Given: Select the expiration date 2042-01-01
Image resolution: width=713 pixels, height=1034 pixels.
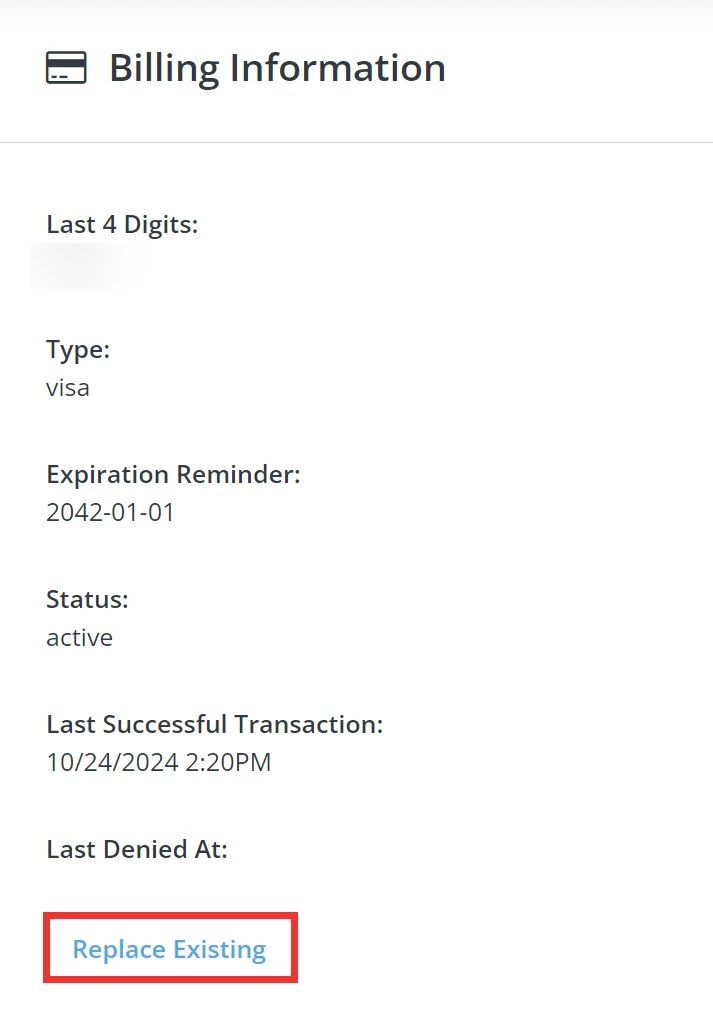Looking at the screenshot, I should [x=110, y=512].
